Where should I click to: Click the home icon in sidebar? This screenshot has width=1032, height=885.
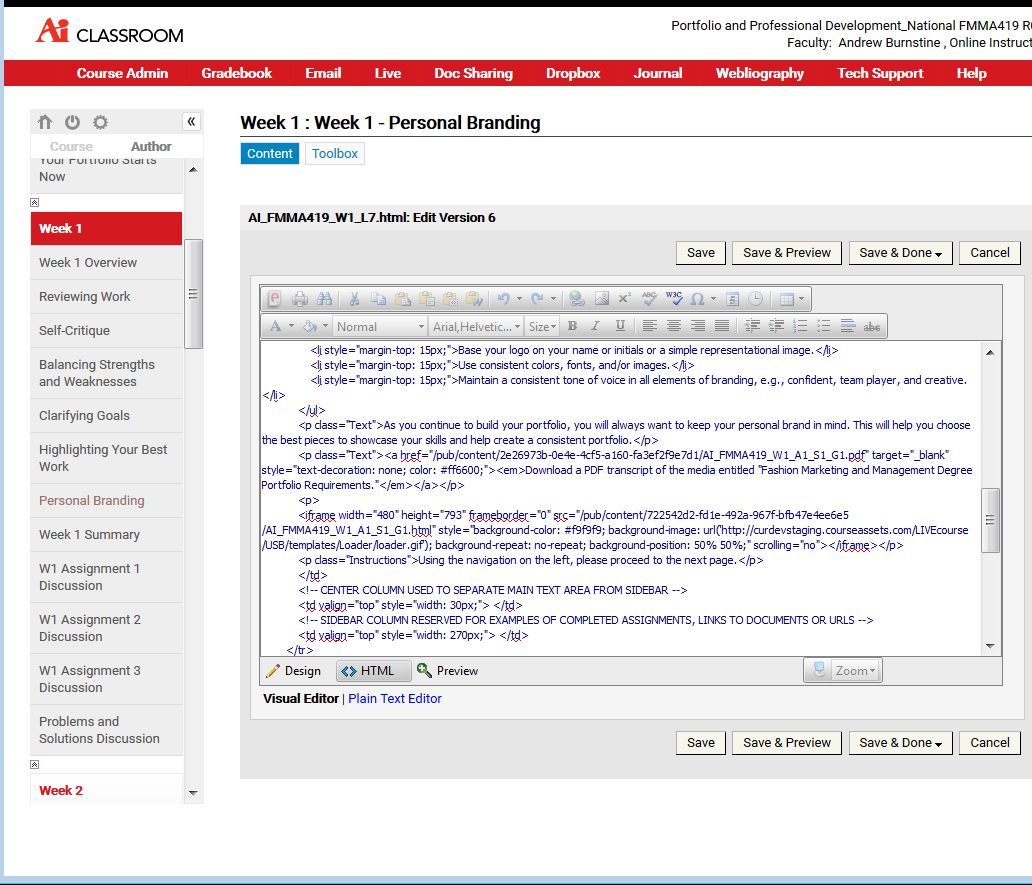pos(45,122)
